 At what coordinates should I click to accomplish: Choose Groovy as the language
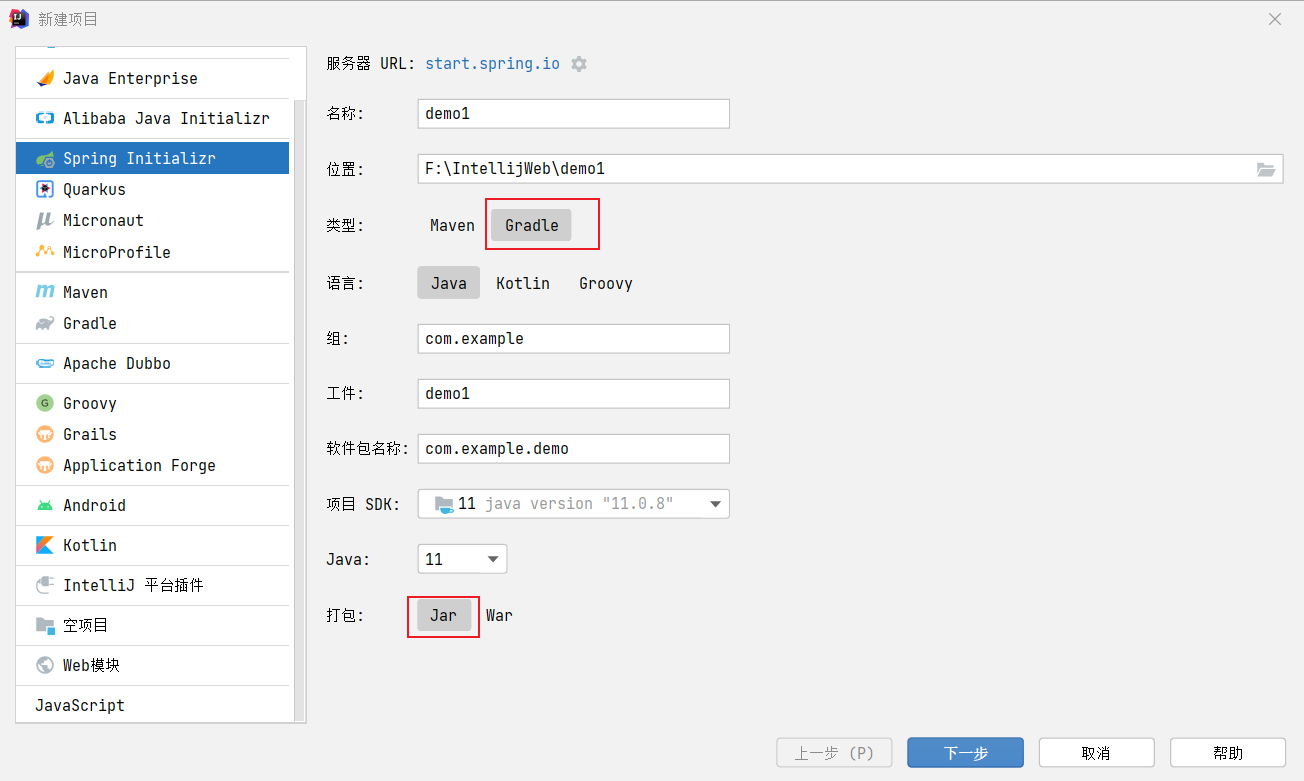(606, 283)
